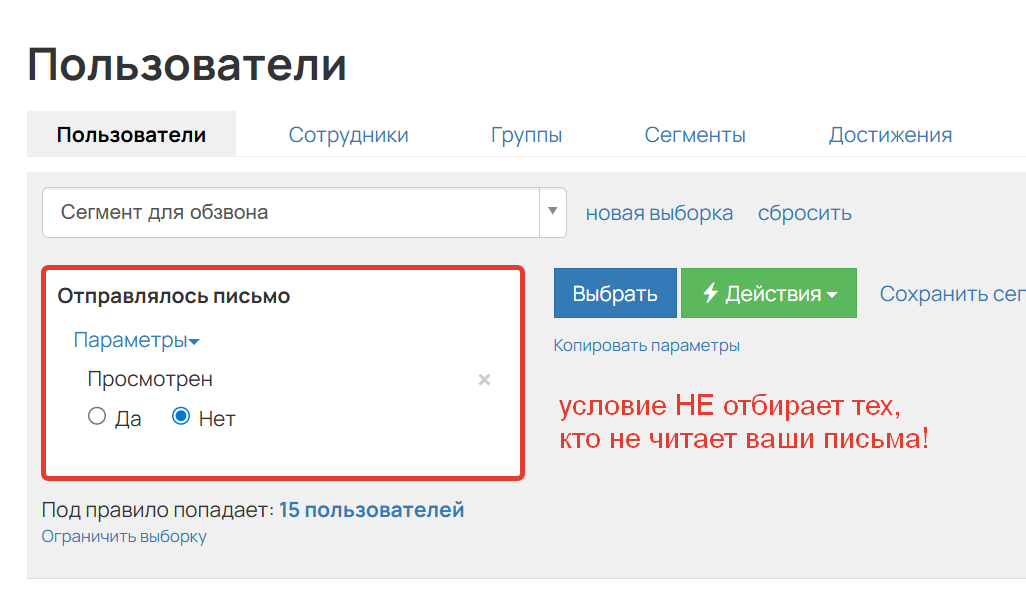Click the Отправлялось письмо condition title
This screenshot has width=1026, height=607.
coord(173,296)
